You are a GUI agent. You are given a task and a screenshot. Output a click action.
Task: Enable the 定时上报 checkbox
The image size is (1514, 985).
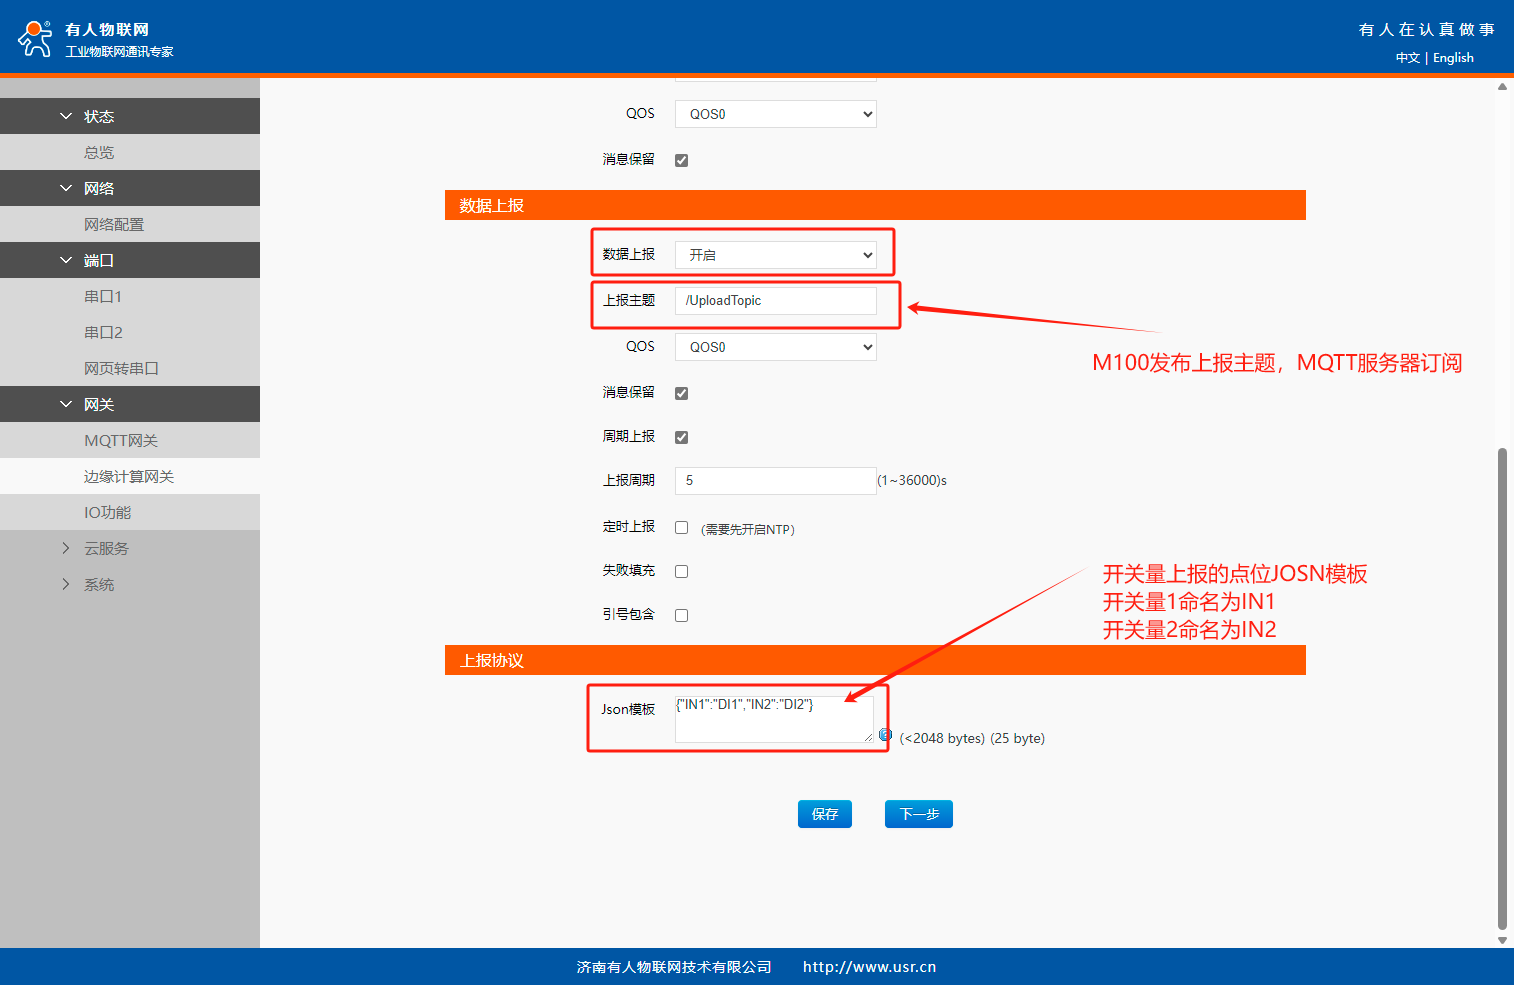coord(681,528)
